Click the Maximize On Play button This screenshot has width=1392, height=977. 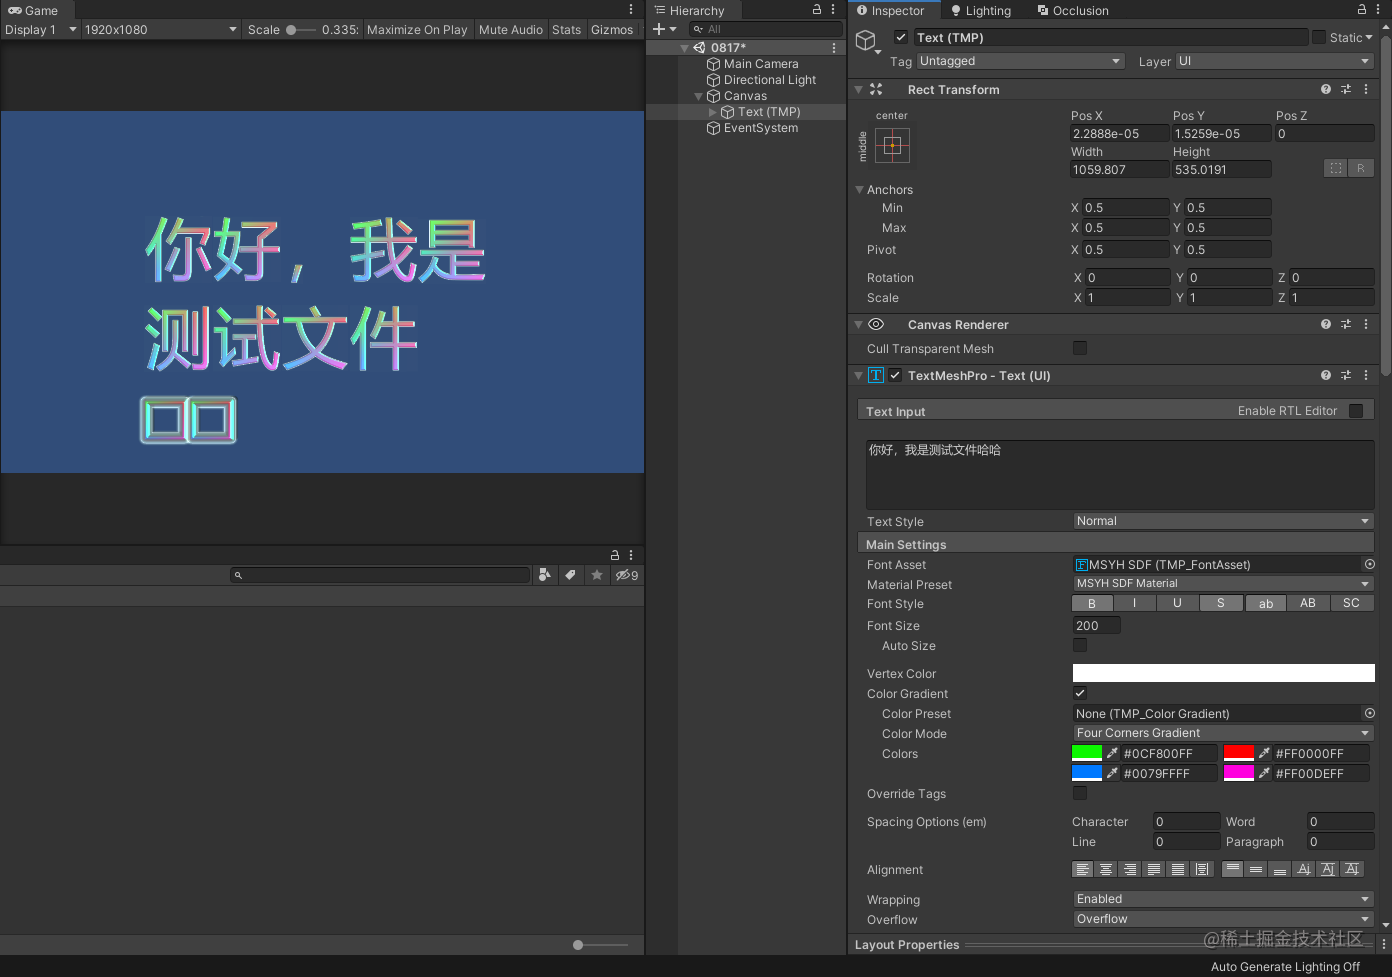pyautogui.click(x=417, y=29)
